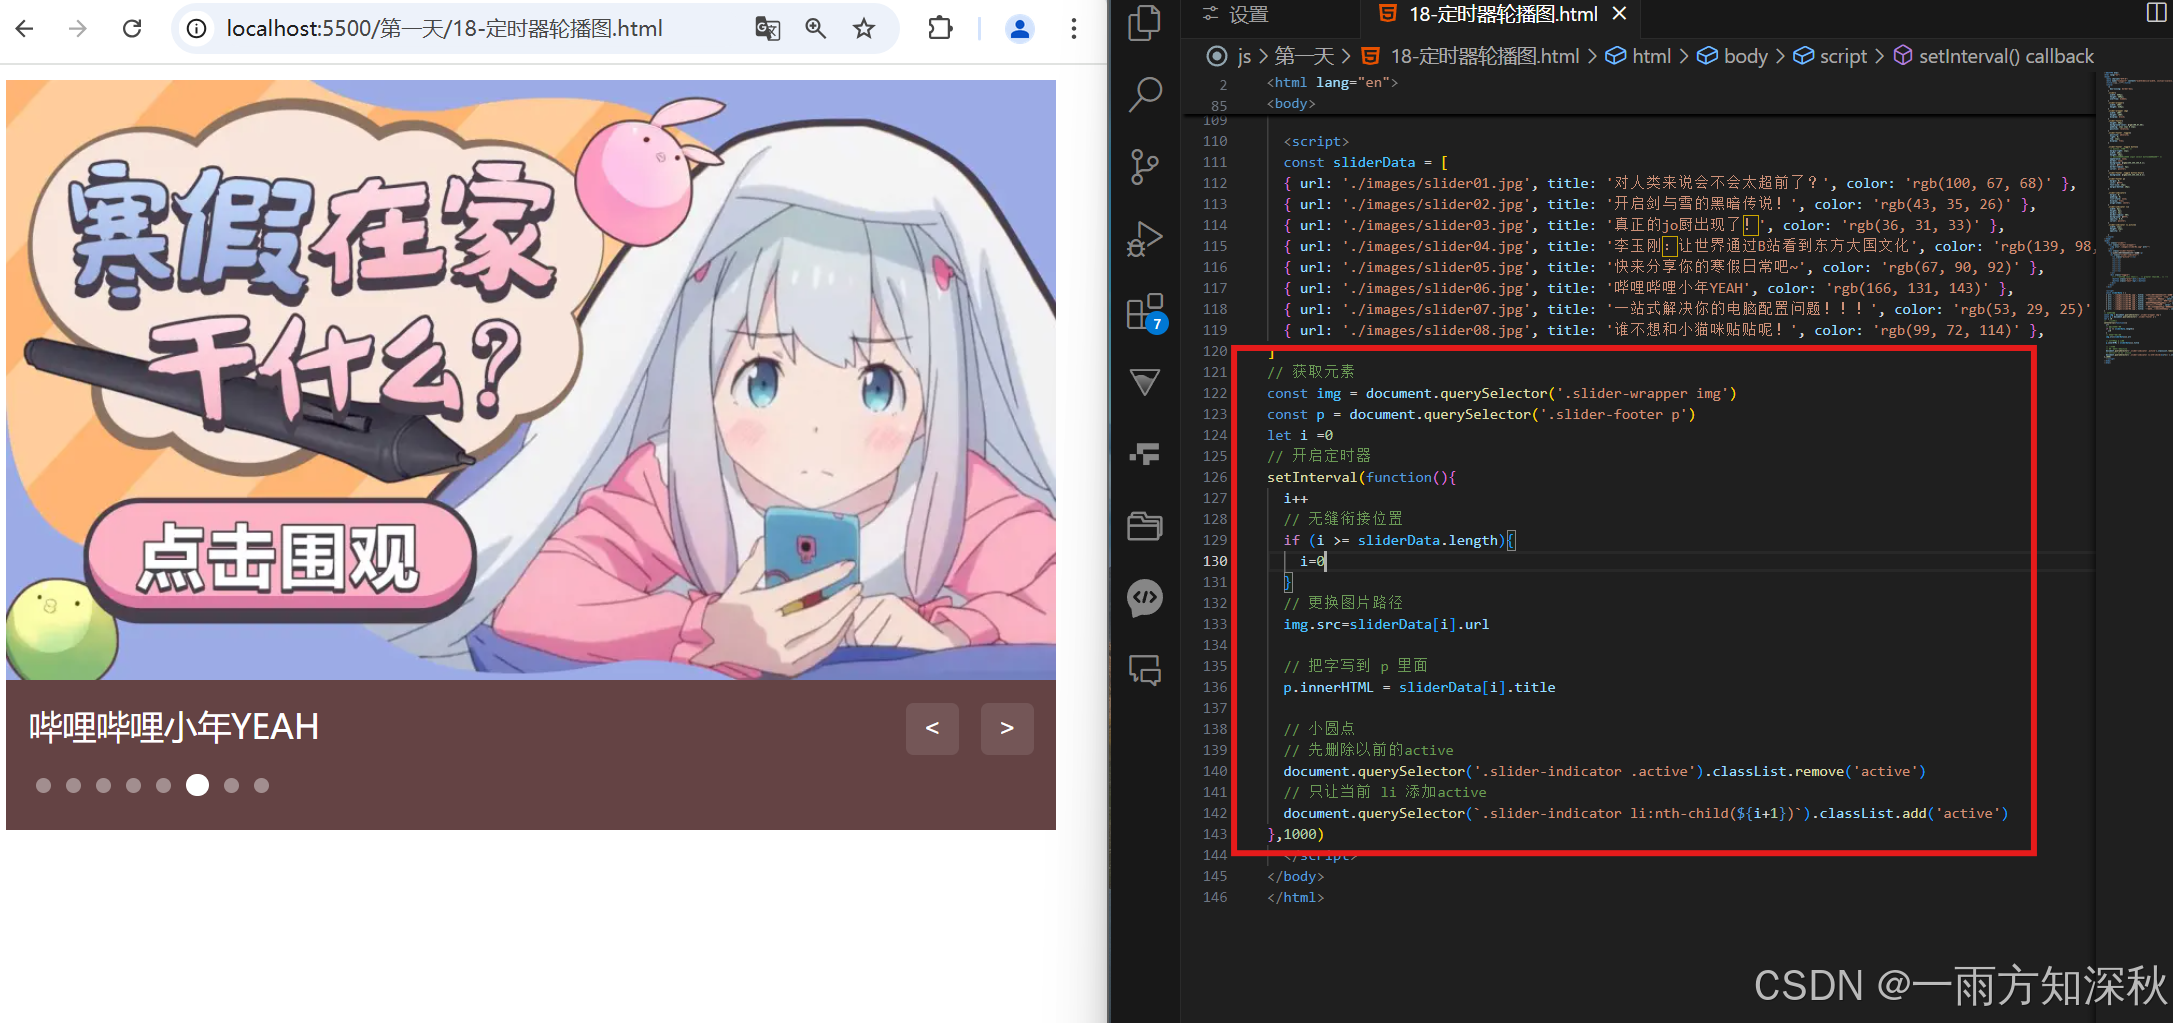The height and width of the screenshot is (1023, 2173).
Task: Open the Chrome three-dot menu
Action: point(1074,29)
